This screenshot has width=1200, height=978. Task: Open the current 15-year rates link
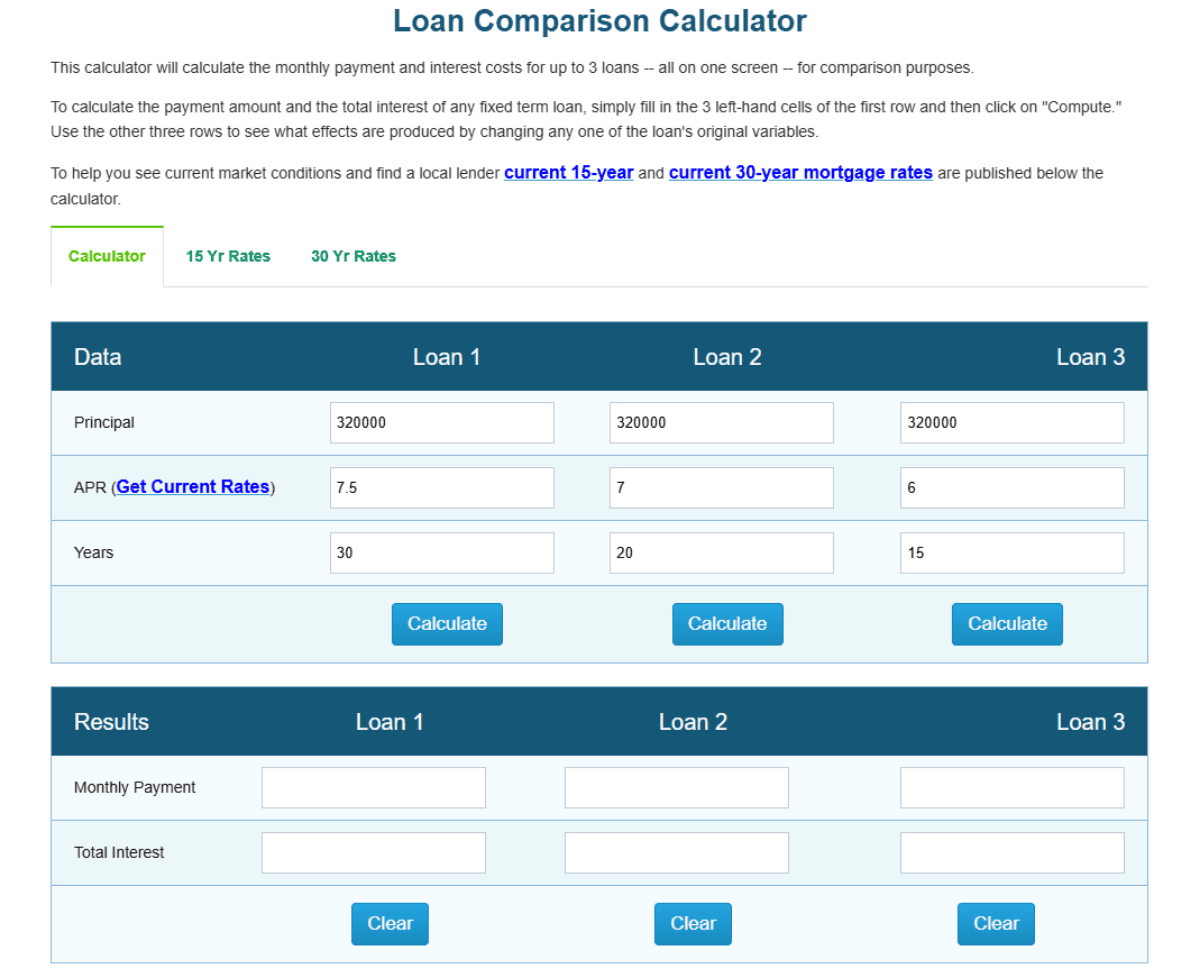click(x=568, y=172)
